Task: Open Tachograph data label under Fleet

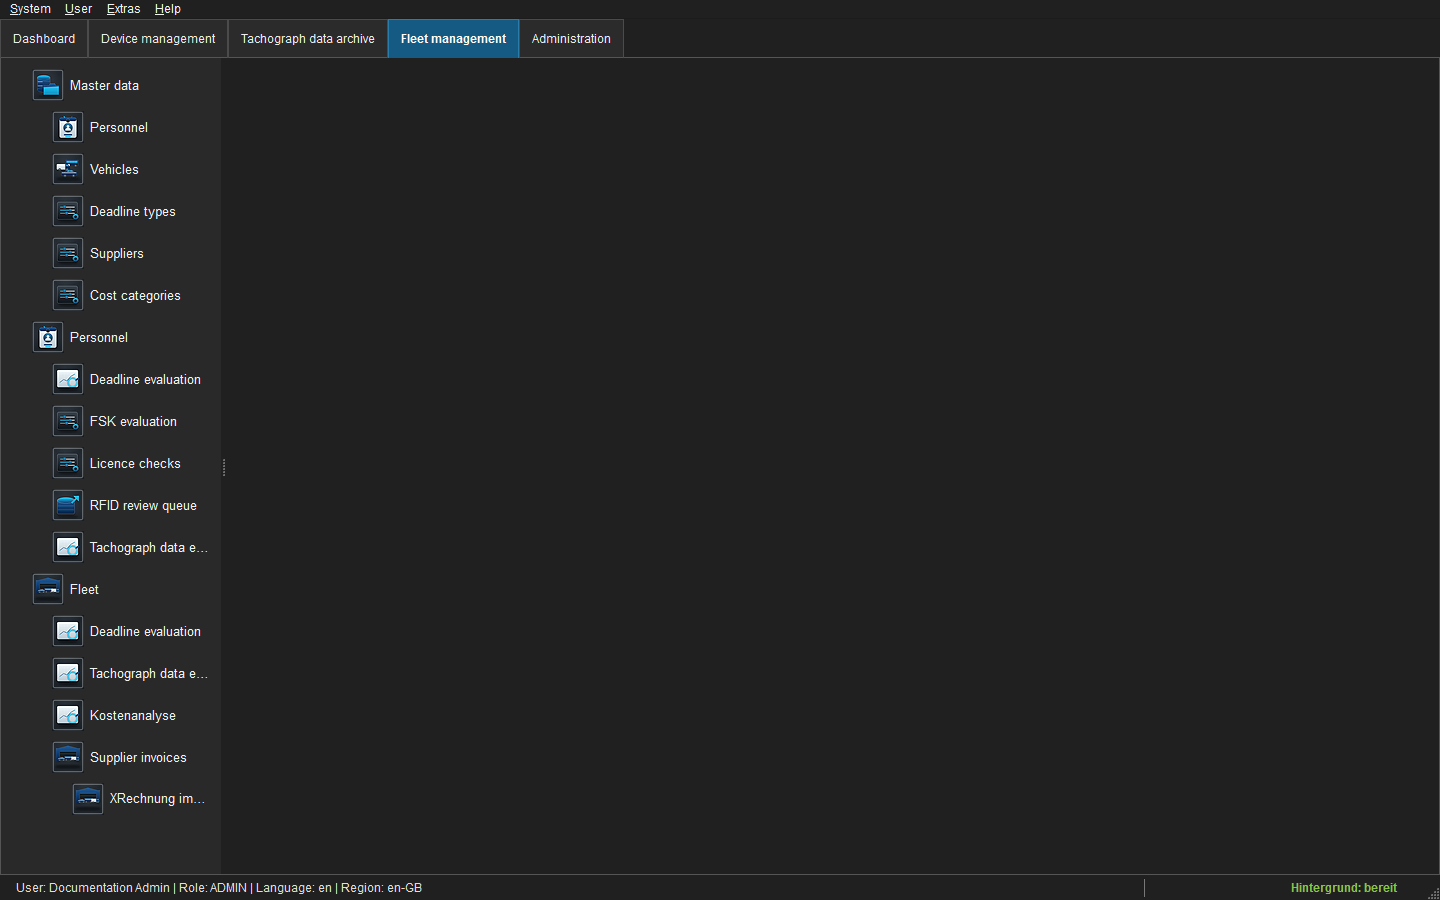Action: (x=148, y=674)
